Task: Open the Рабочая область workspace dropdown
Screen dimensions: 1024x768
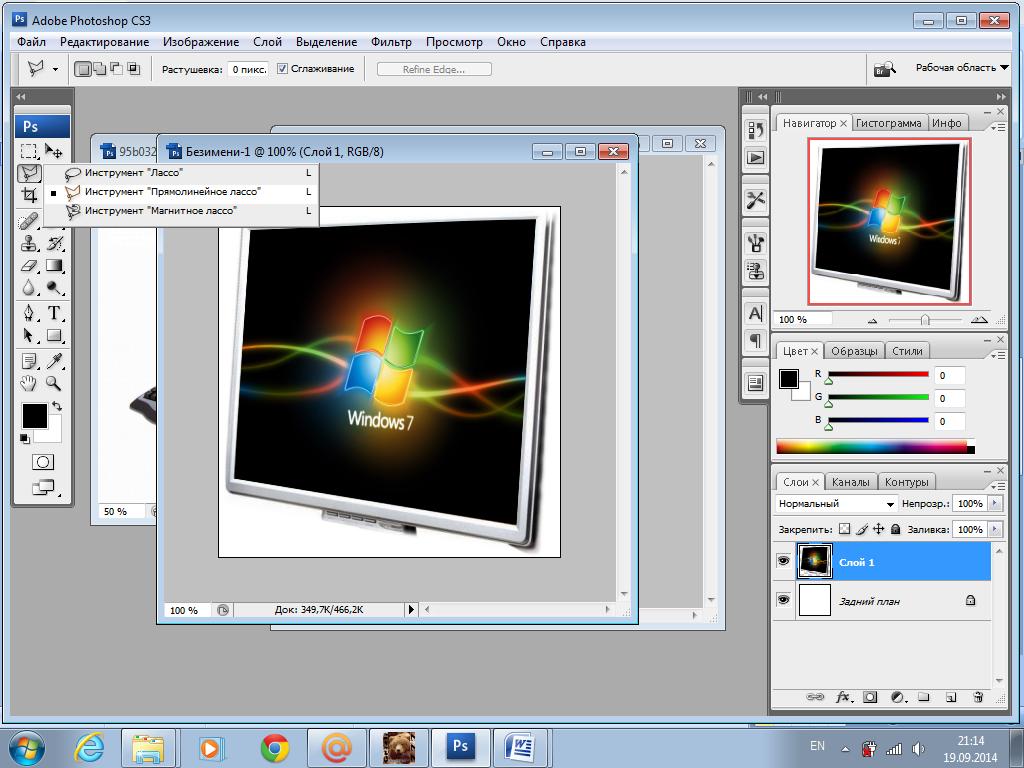Action: click(962, 67)
